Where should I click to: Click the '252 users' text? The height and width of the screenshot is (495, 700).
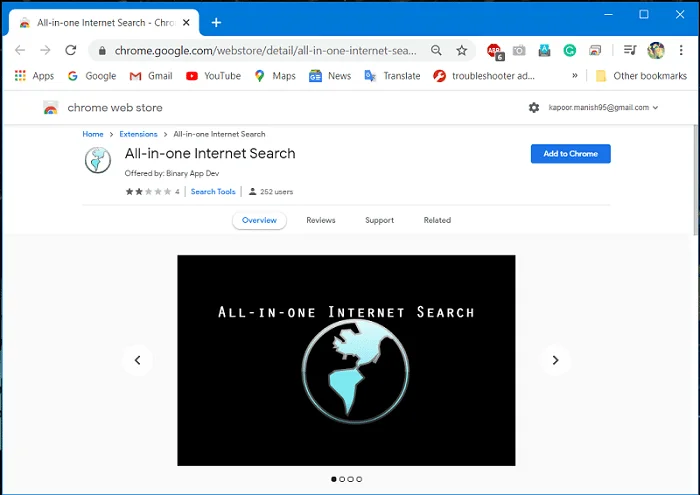[276, 191]
